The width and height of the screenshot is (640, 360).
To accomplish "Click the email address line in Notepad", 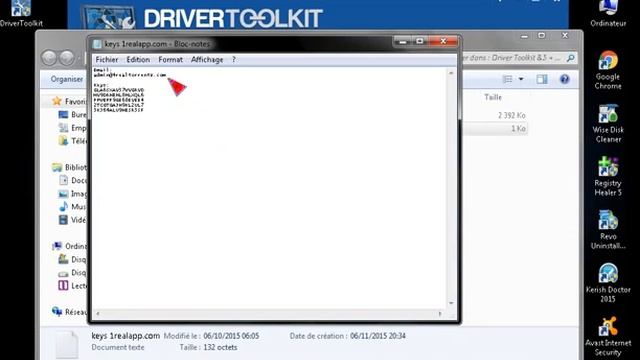I will click(130, 75).
